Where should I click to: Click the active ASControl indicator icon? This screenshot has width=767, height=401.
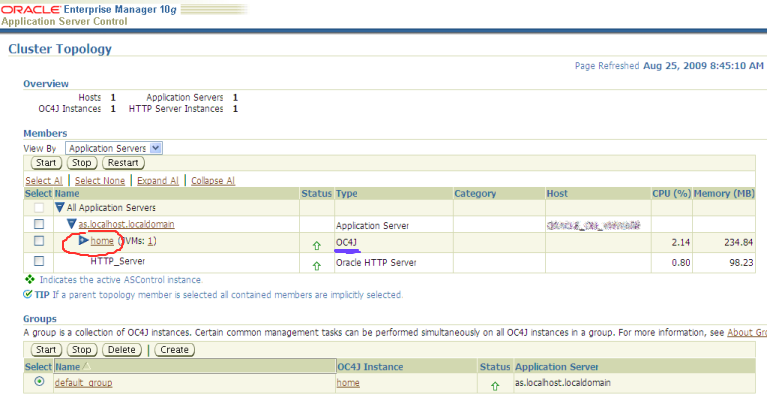click(x=29, y=279)
